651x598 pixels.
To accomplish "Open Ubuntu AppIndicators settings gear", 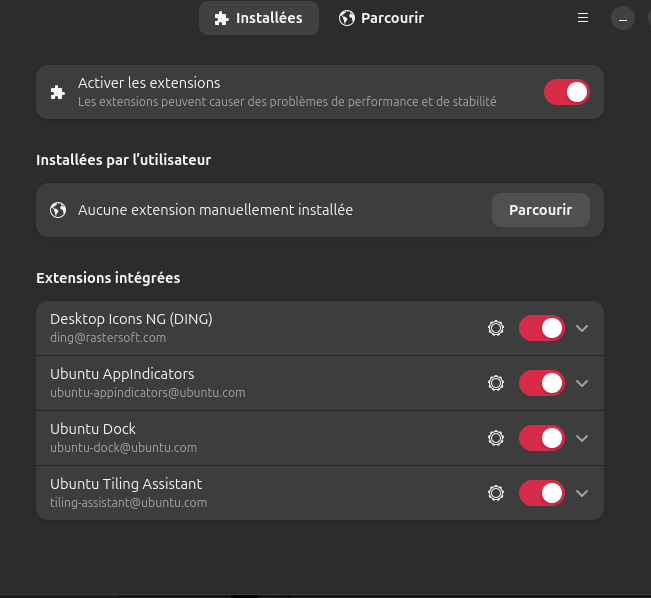I will (x=495, y=383).
